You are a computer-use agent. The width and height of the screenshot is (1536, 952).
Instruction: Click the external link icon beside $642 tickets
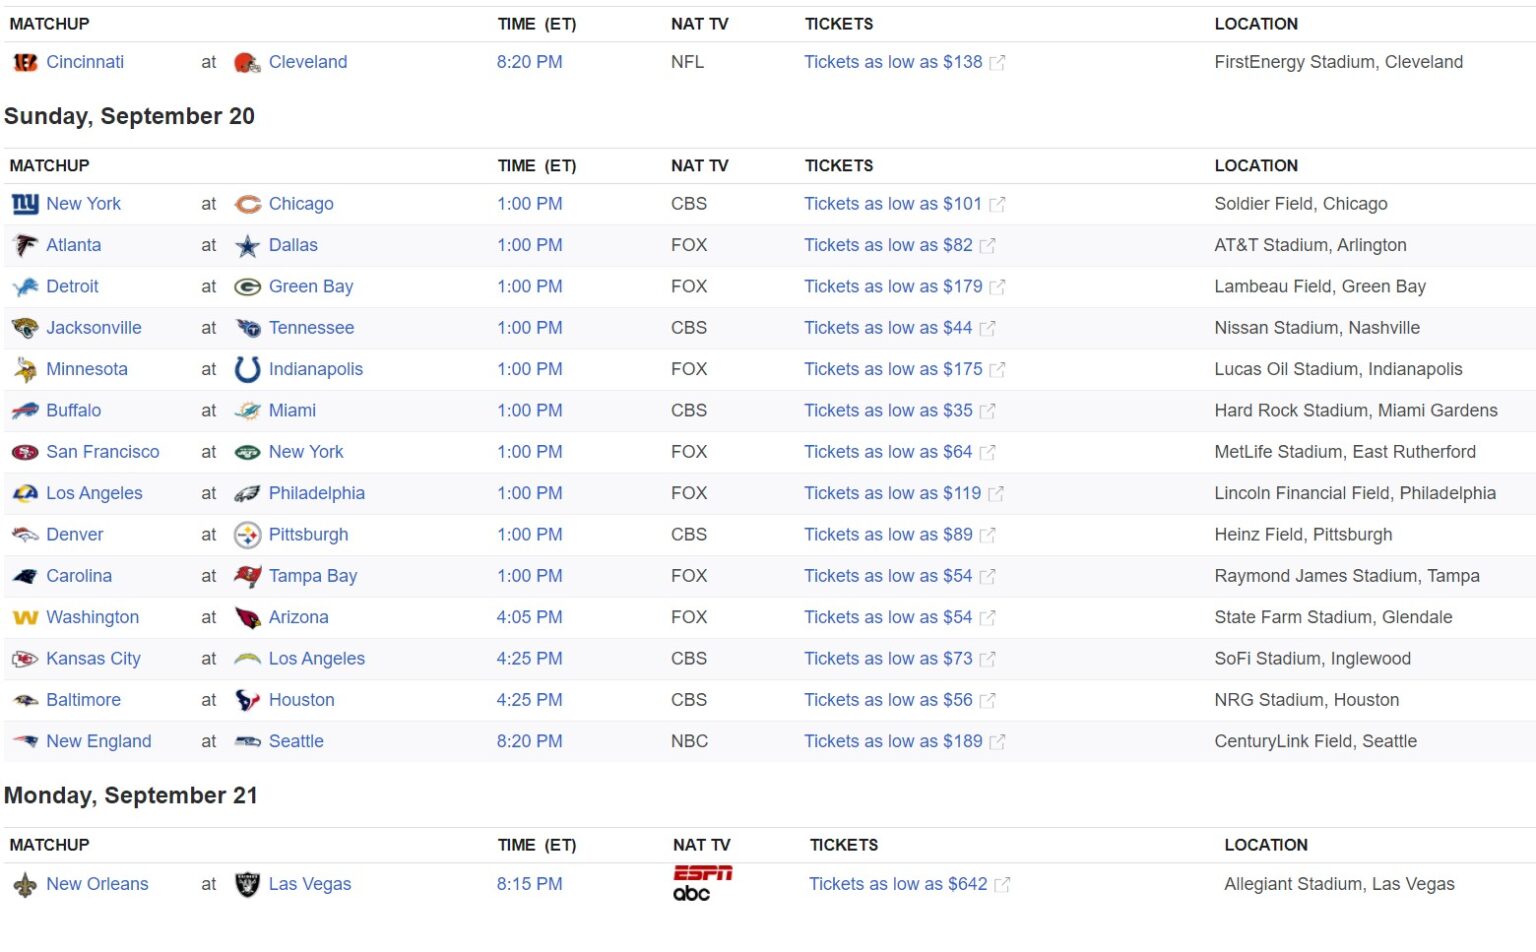point(1002,884)
